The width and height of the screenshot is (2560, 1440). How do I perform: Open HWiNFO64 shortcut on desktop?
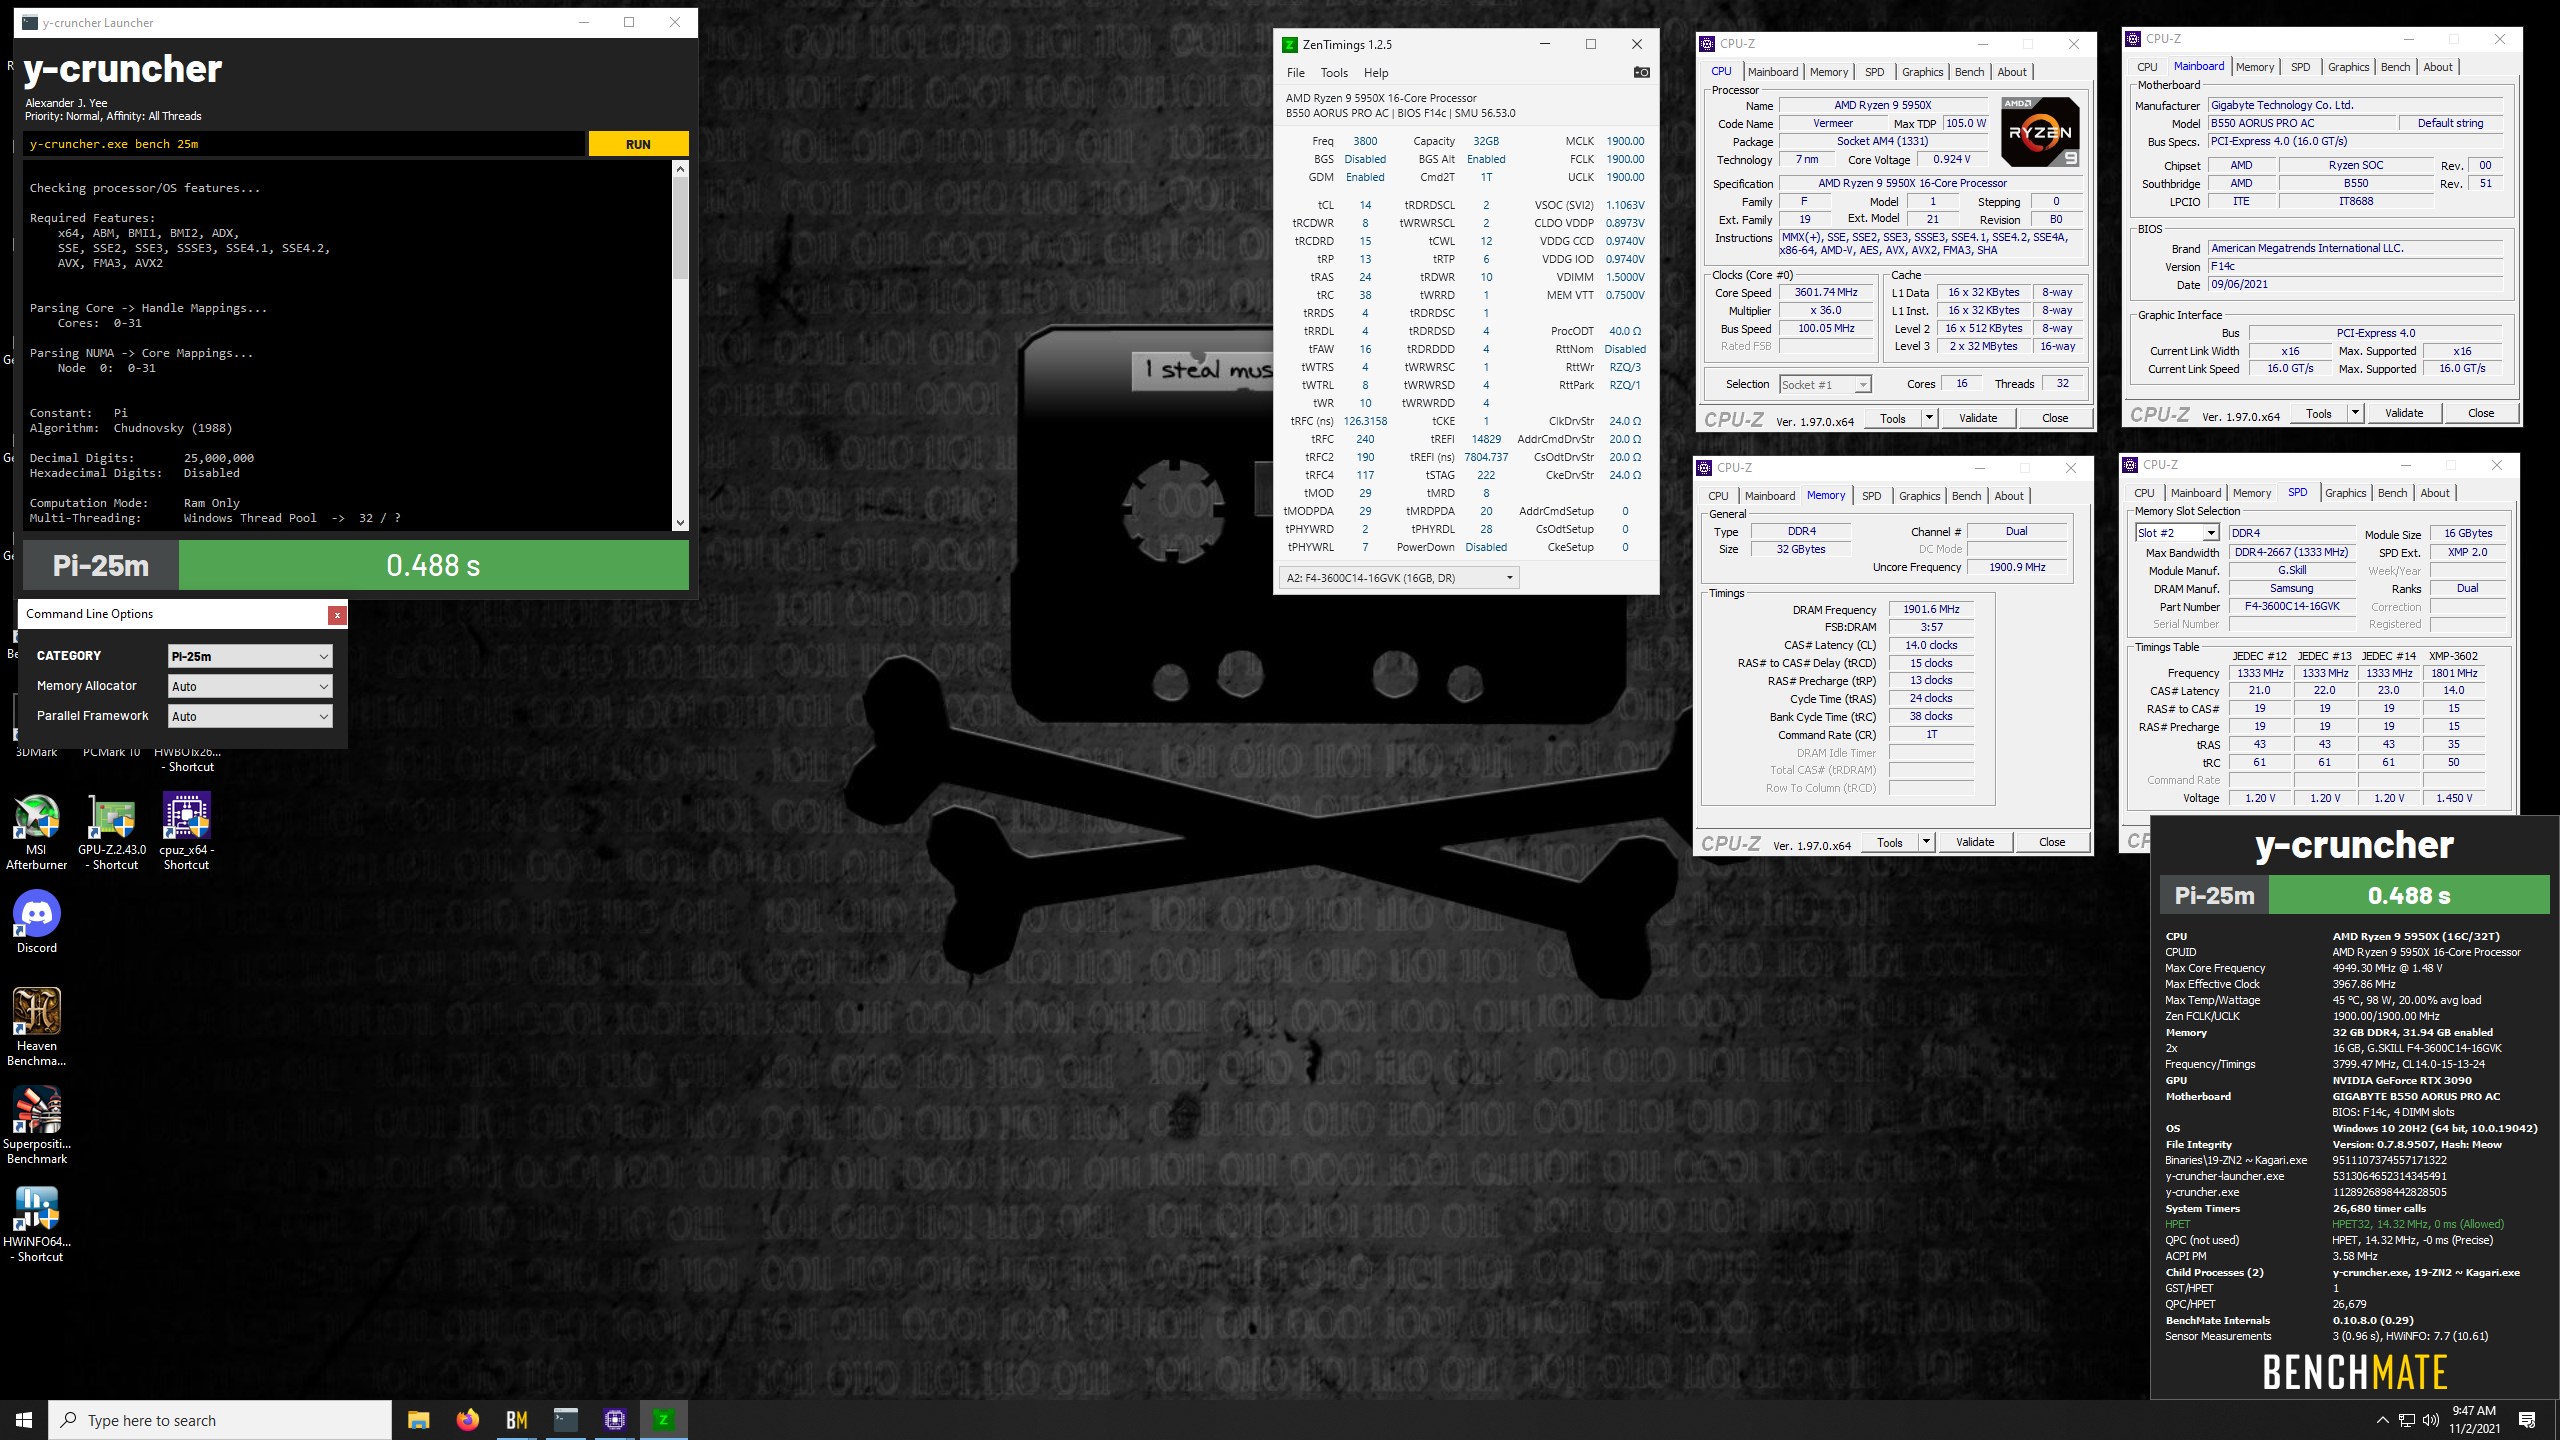point(37,1223)
